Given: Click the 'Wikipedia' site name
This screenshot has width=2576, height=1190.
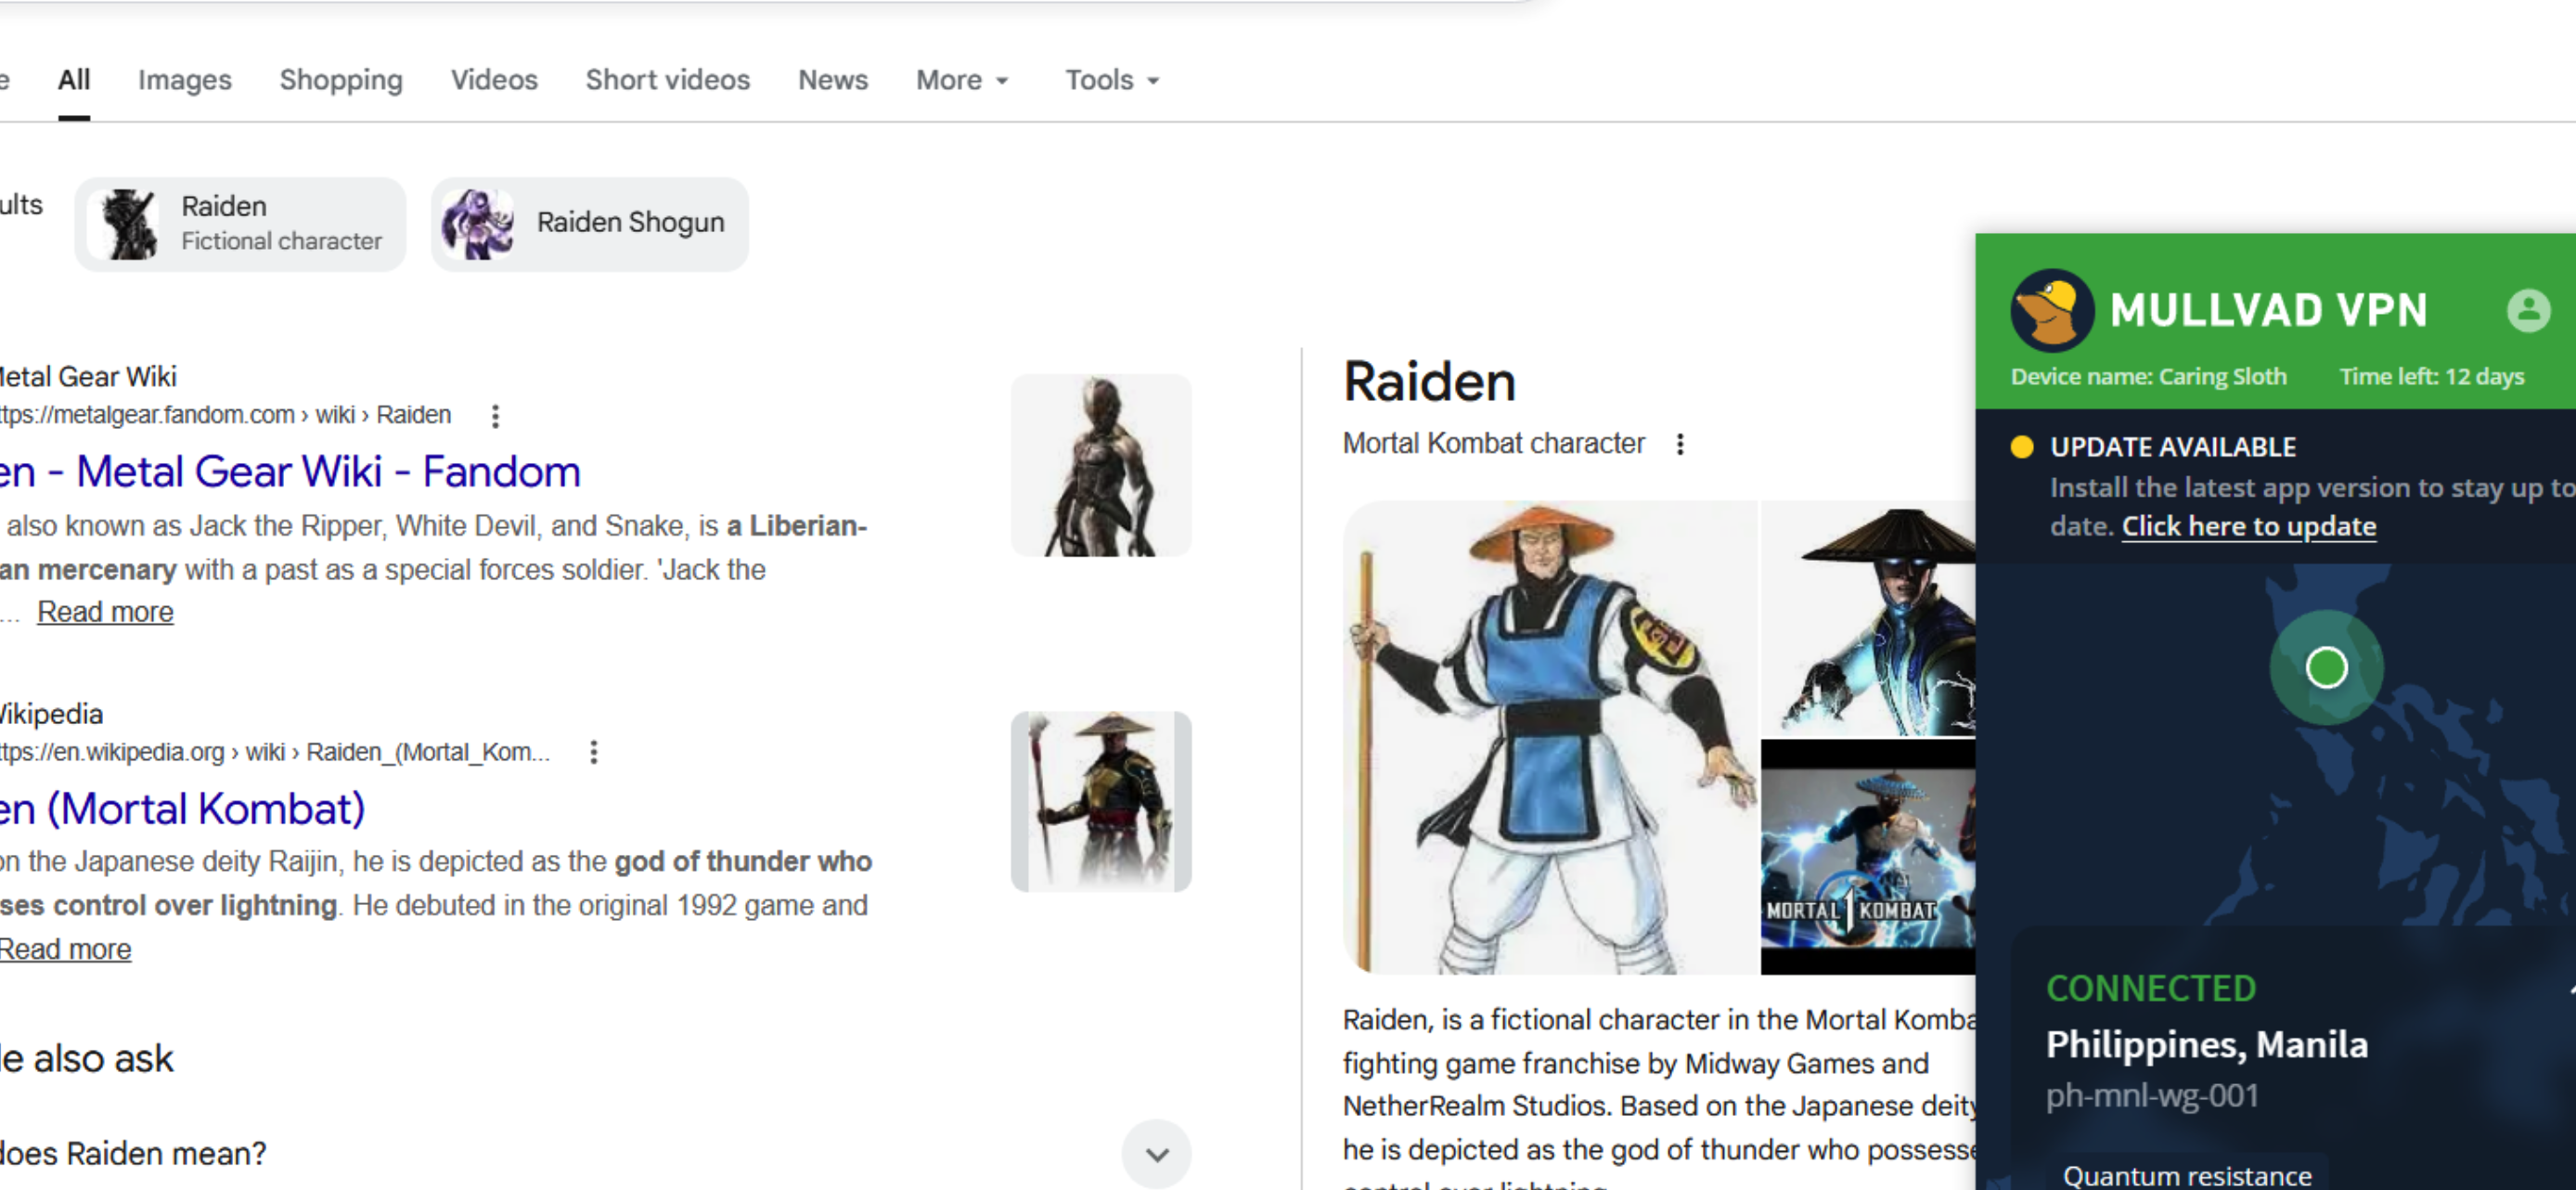Looking at the screenshot, I should 51,714.
